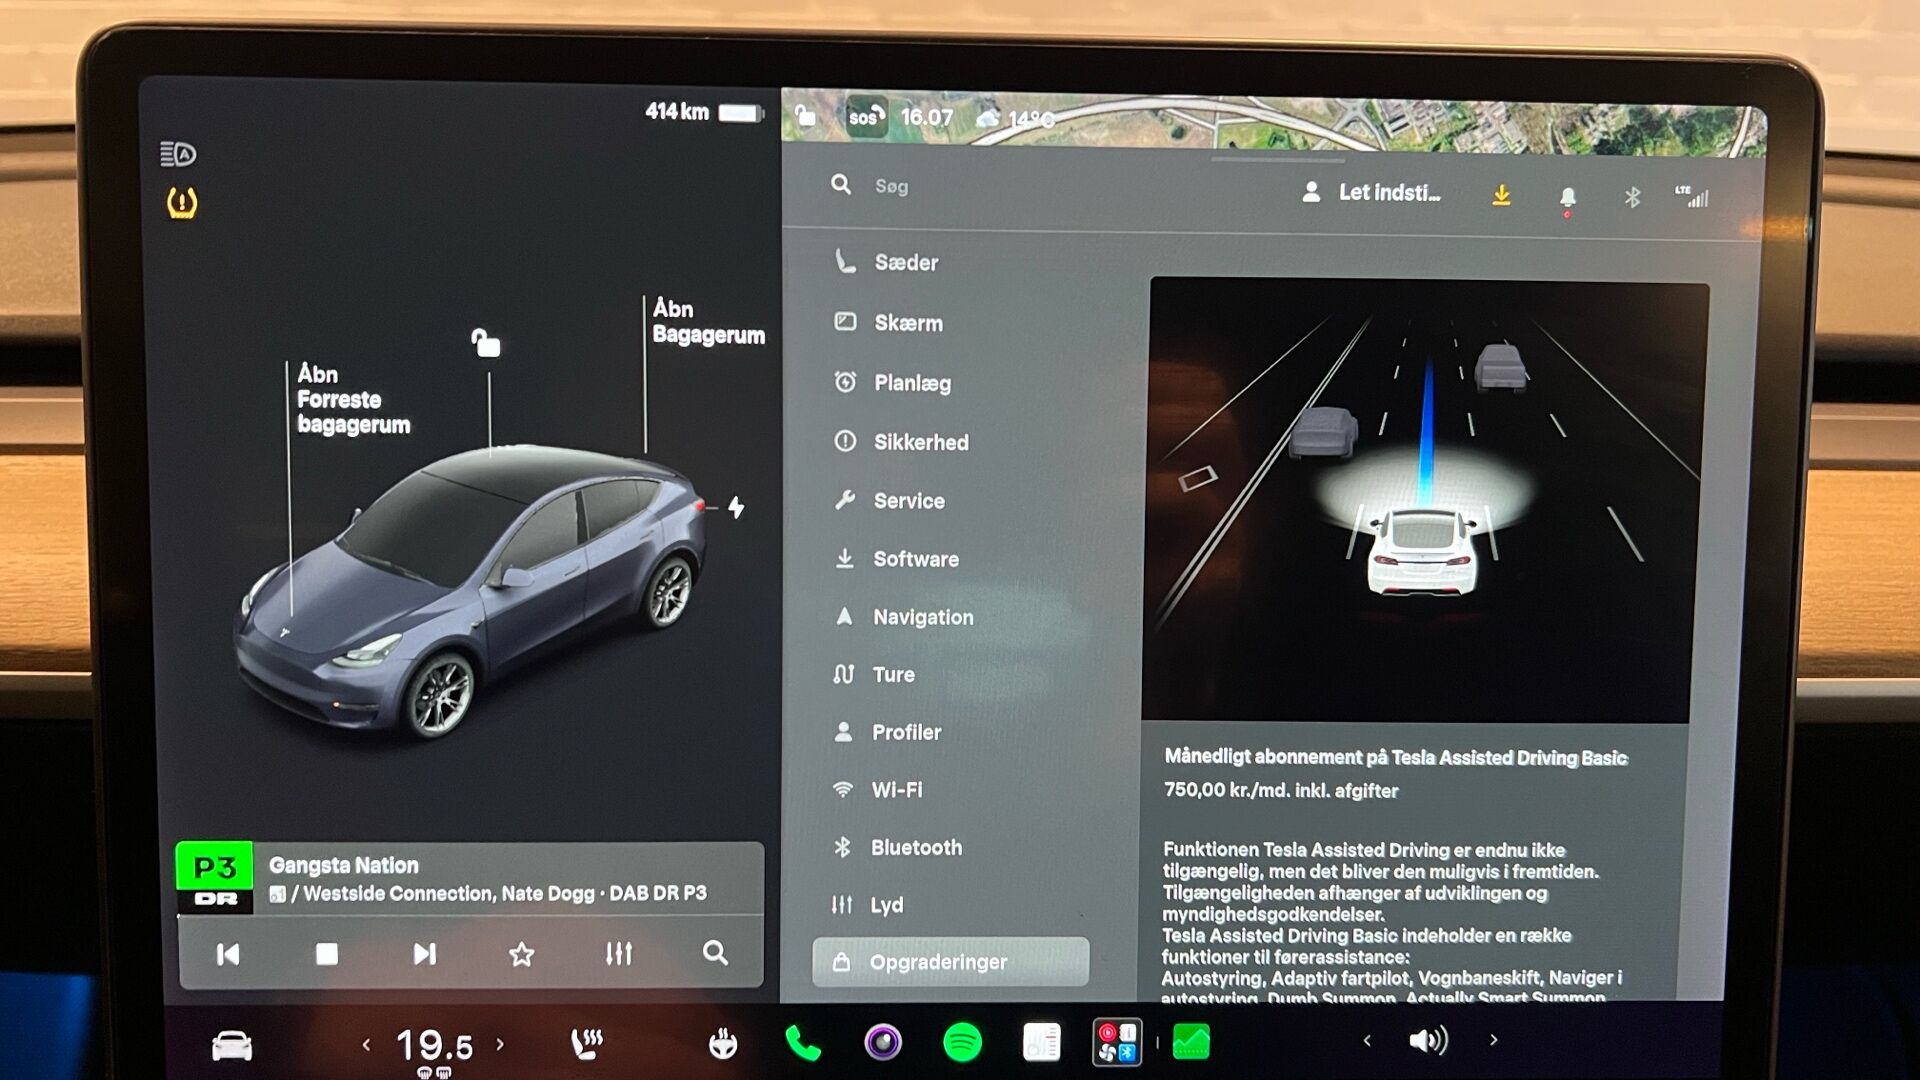Click the charge port lightning icon

(x=736, y=508)
